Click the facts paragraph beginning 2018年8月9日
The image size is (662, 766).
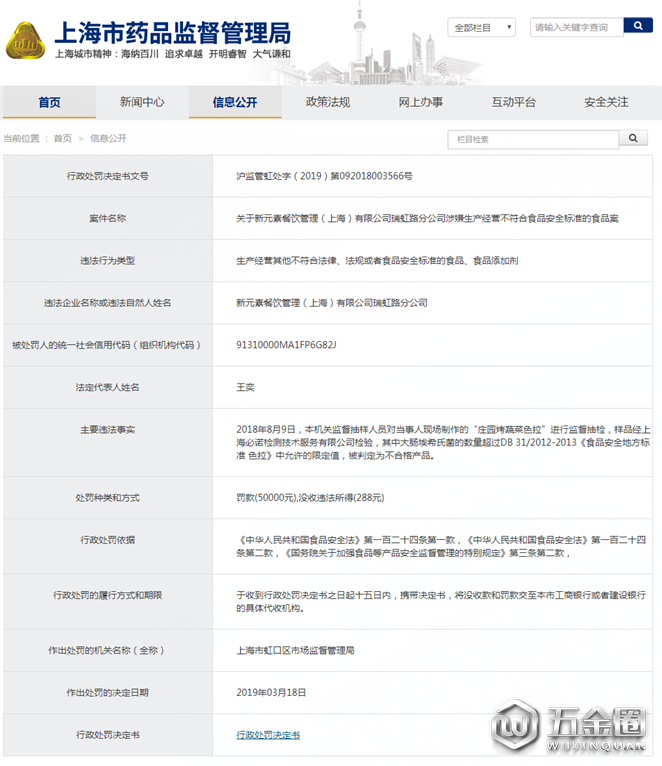tap(443, 443)
